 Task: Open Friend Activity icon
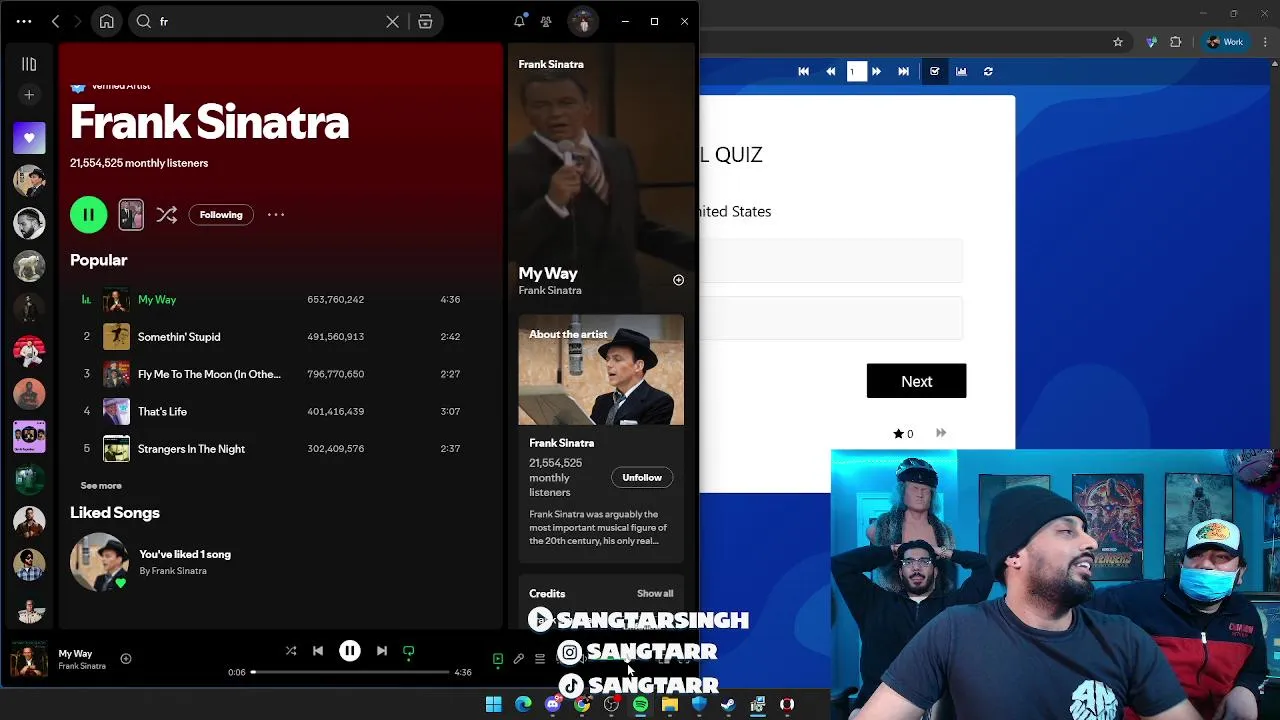(x=546, y=21)
